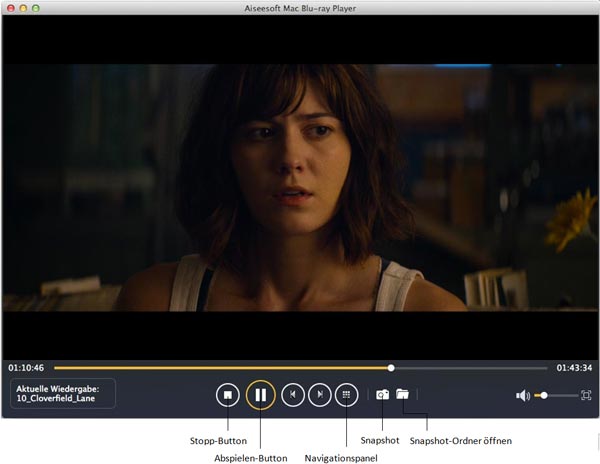Click the total duration 01:43:34
Viewport: 600px width, 464px height.
point(574,368)
